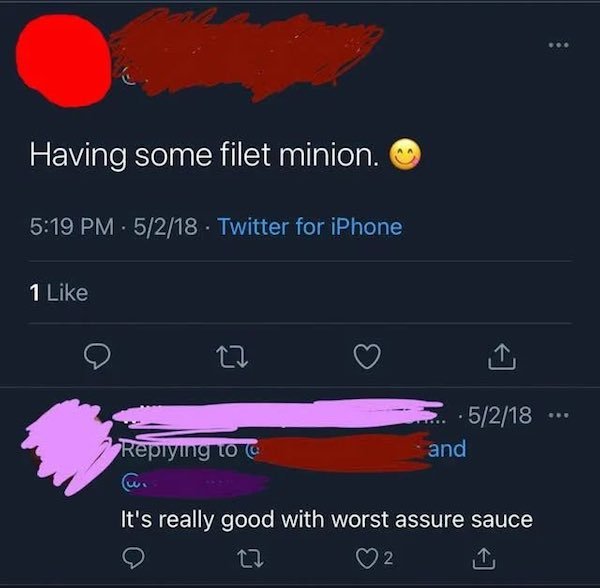The image size is (600, 588).
Task: Like the main tweet with the heart icon
Action: click(367, 356)
